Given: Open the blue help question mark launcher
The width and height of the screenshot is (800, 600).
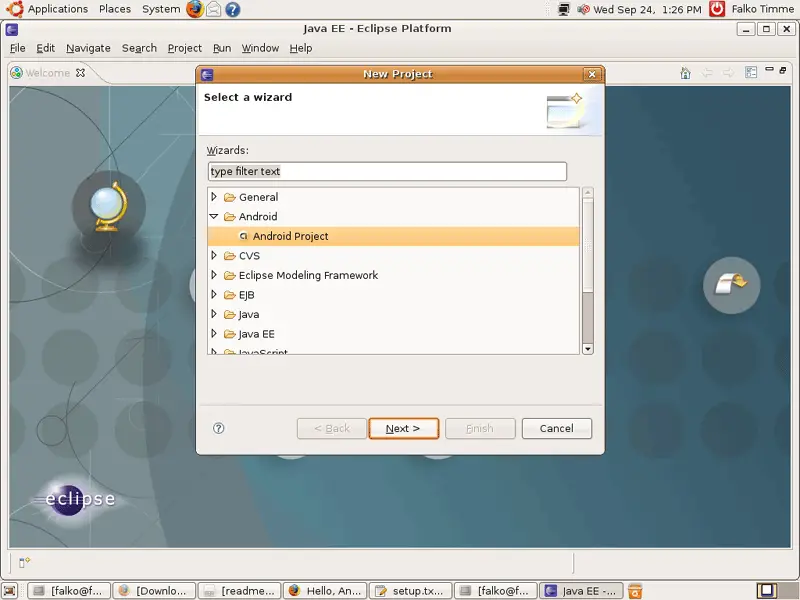Looking at the screenshot, I should click(233, 10).
